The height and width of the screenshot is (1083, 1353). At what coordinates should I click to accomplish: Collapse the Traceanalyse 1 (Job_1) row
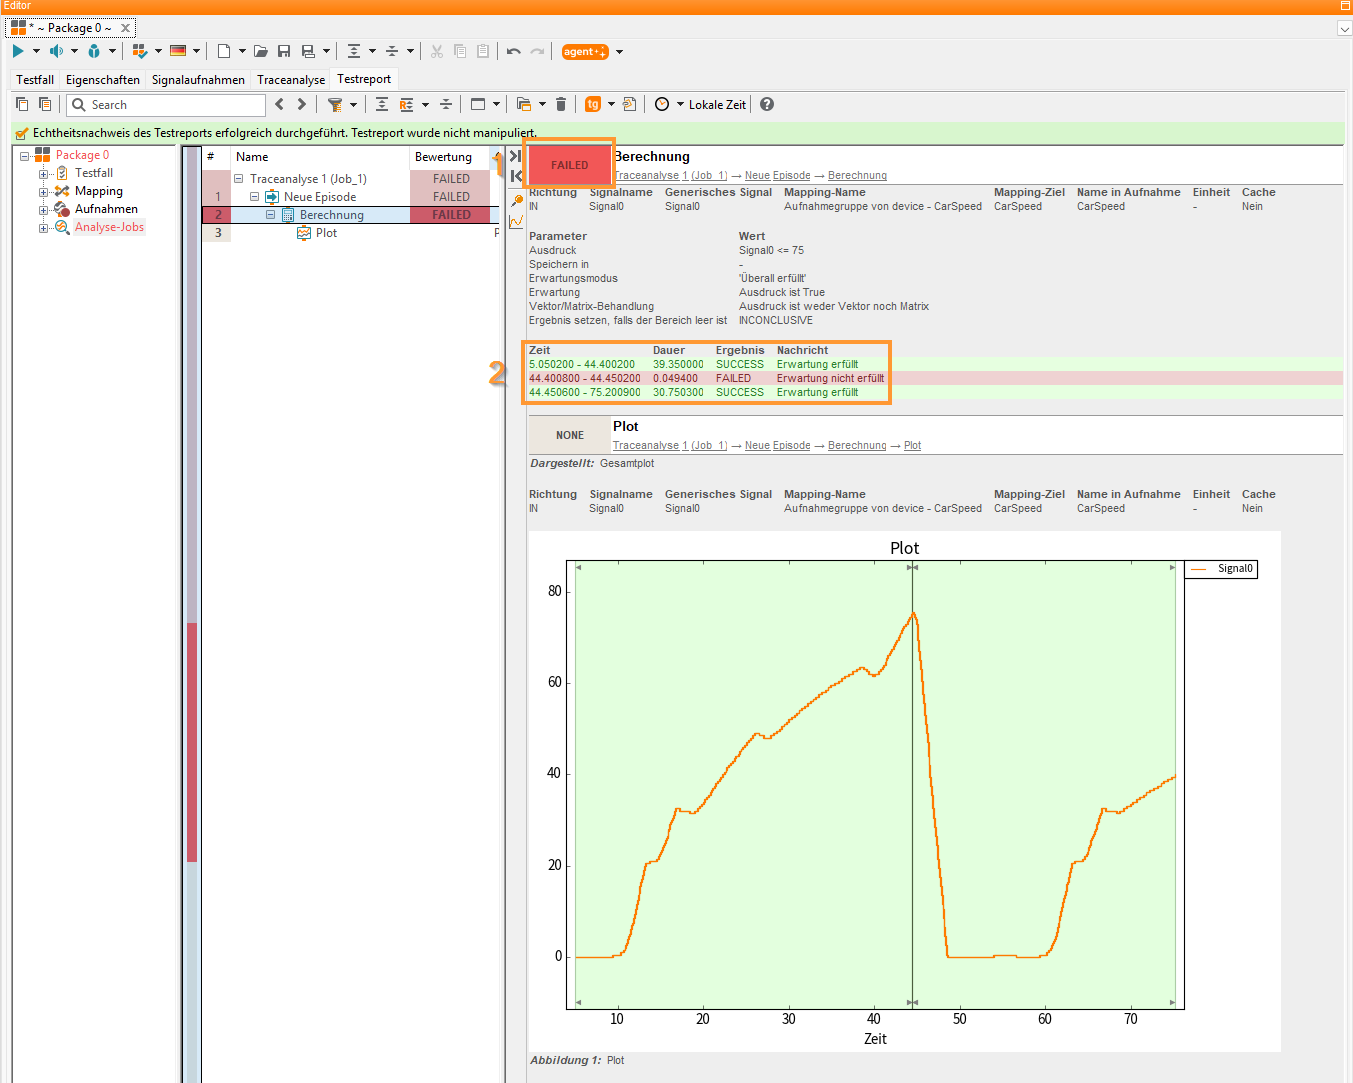[x=239, y=179]
